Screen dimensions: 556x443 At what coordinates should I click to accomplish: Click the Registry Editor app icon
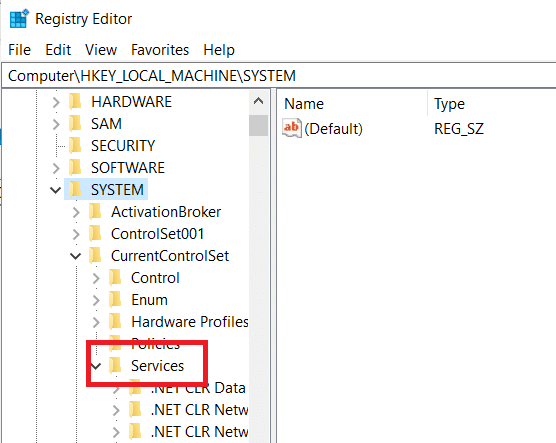[x=19, y=19]
